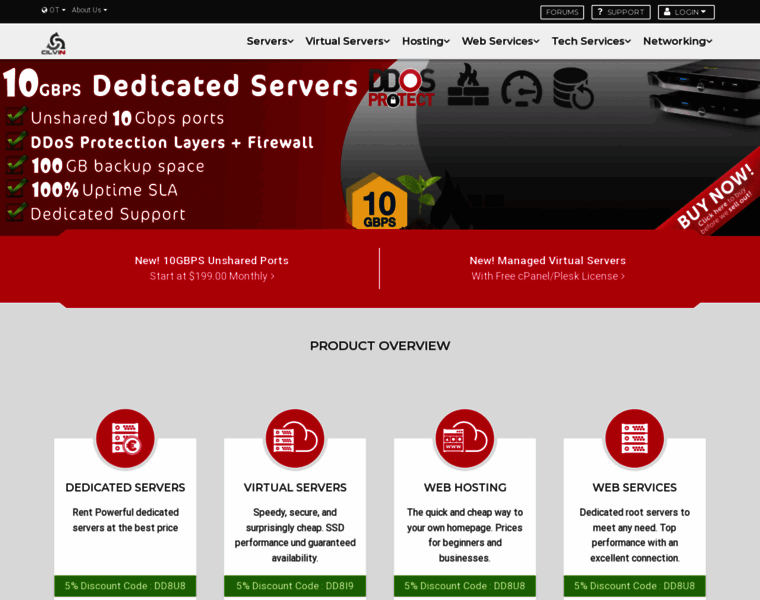This screenshot has height=600, width=760.
Task: Click "Dedicated root servers to meet" description
Action: coord(634,535)
